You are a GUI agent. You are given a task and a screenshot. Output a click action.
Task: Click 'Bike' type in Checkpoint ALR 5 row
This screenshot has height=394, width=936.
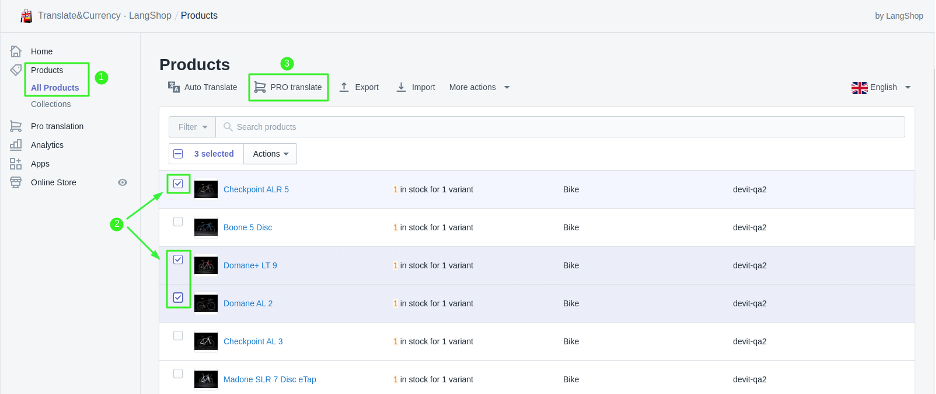tap(571, 189)
